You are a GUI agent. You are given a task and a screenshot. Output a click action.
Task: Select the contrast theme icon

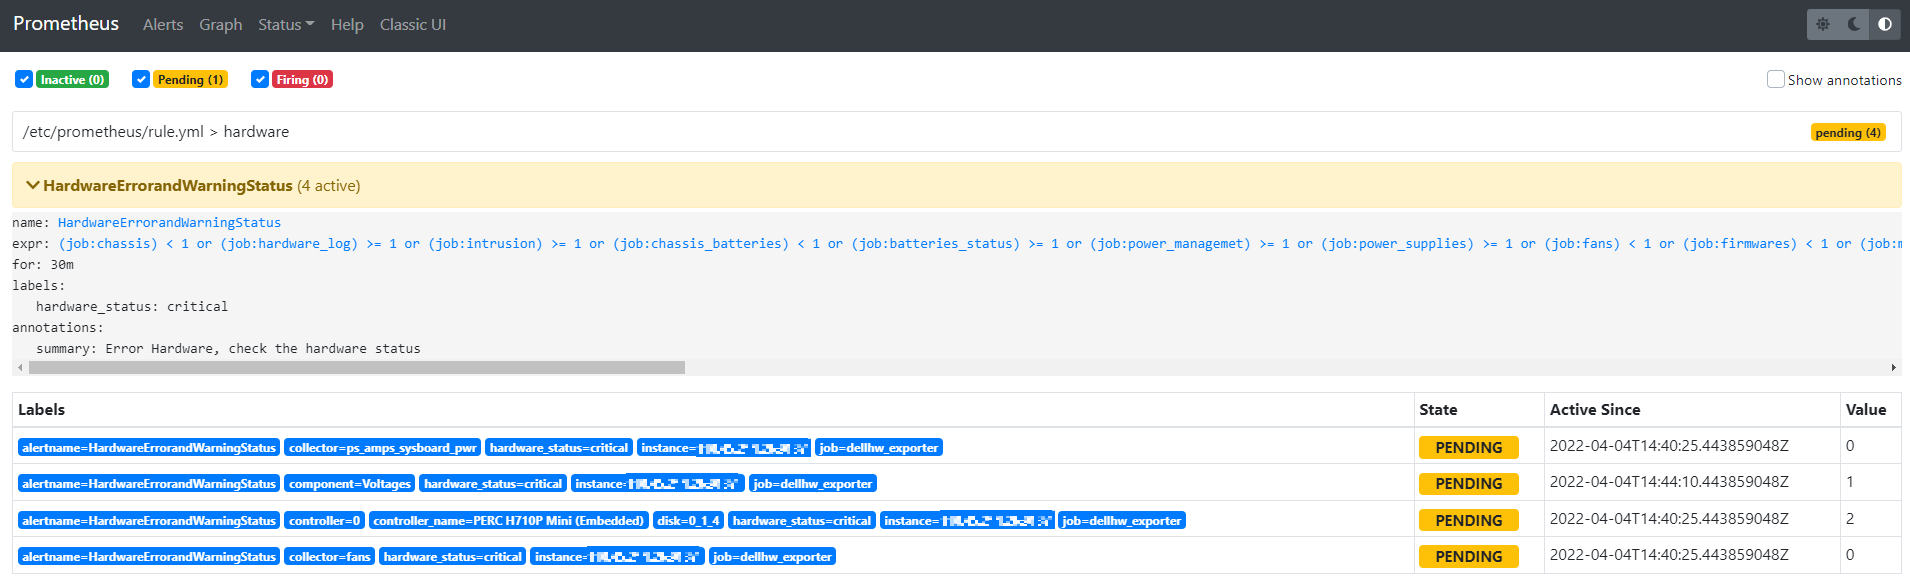pyautogui.click(x=1885, y=24)
